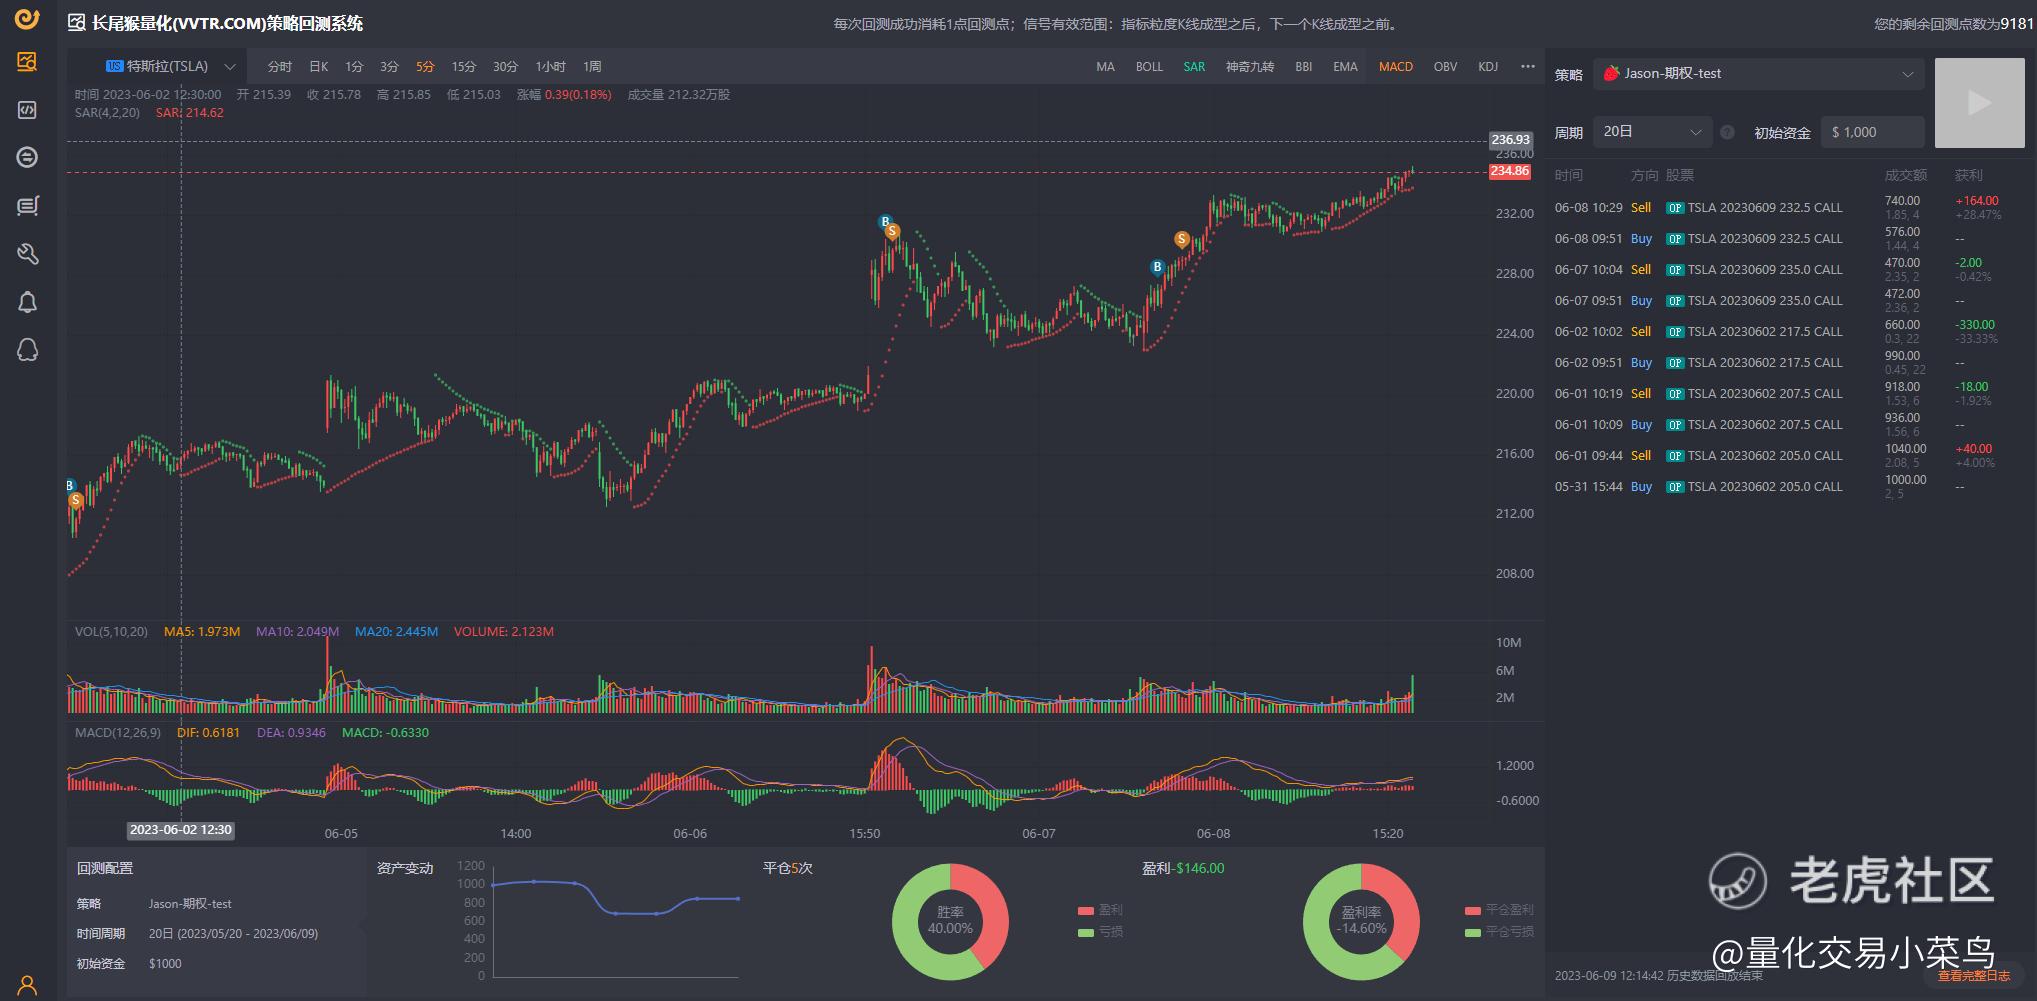The height and width of the screenshot is (1001, 2037).
Task: Click the question mark help icon near period
Action: click(1727, 132)
